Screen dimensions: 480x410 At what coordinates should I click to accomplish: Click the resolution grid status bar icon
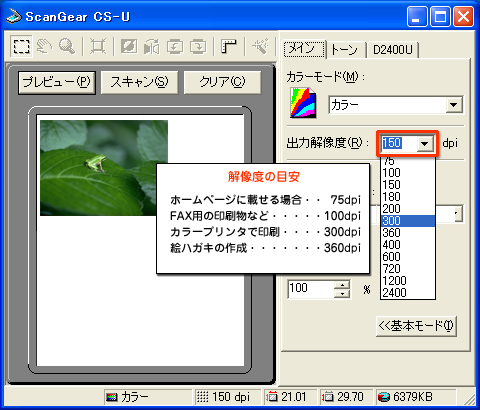point(202,397)
